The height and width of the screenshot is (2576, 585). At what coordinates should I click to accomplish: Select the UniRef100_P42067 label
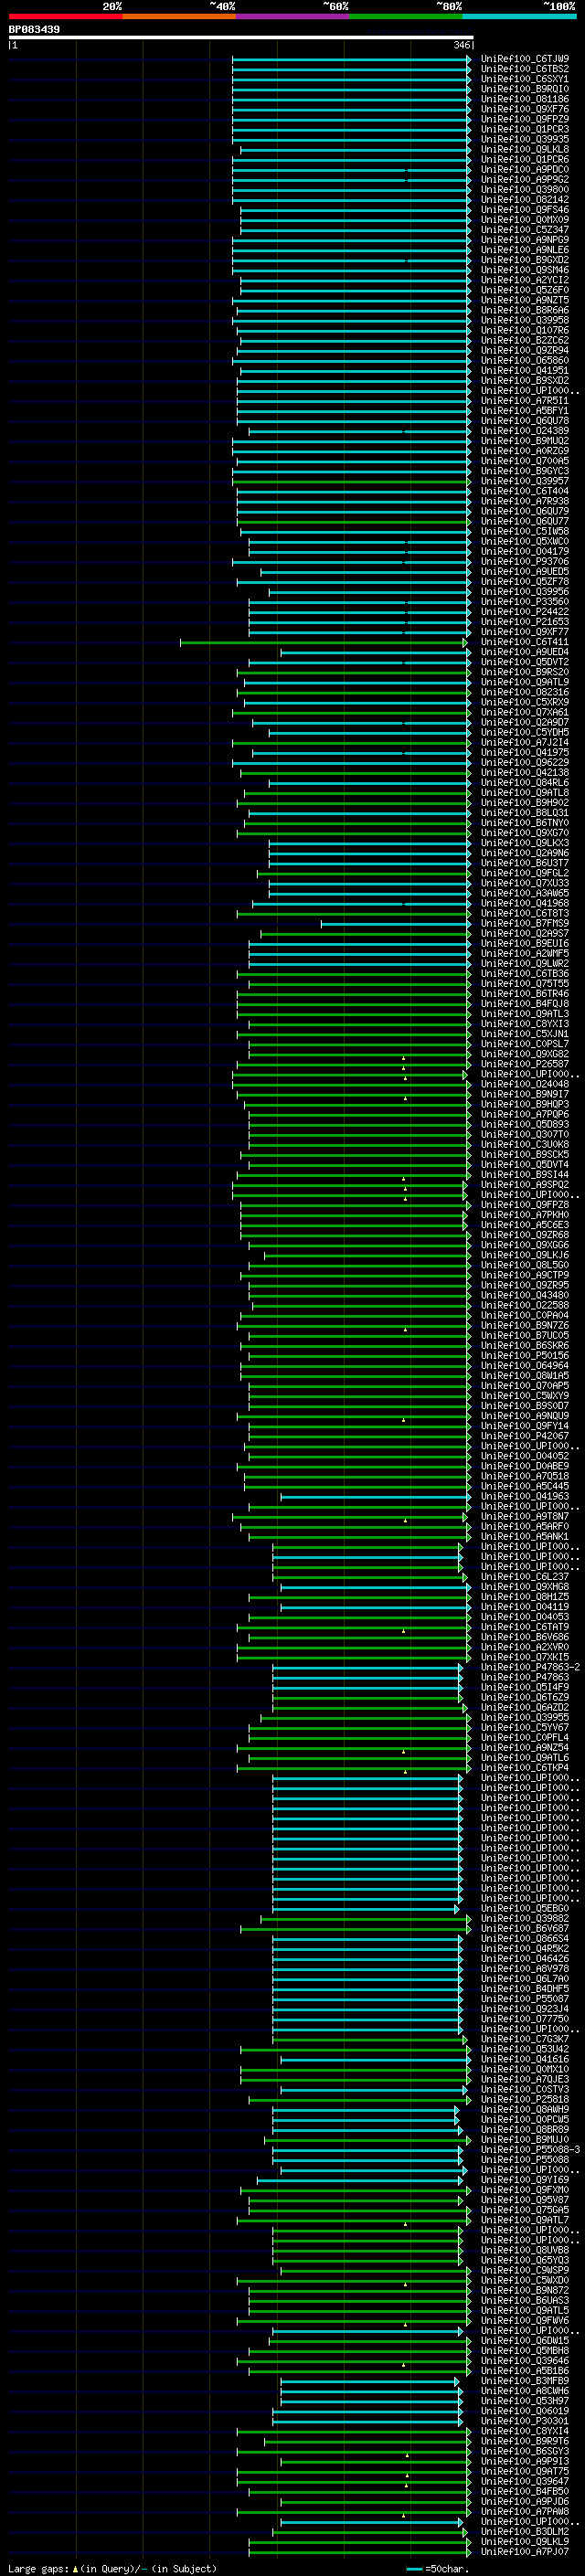click(525, 1436)
